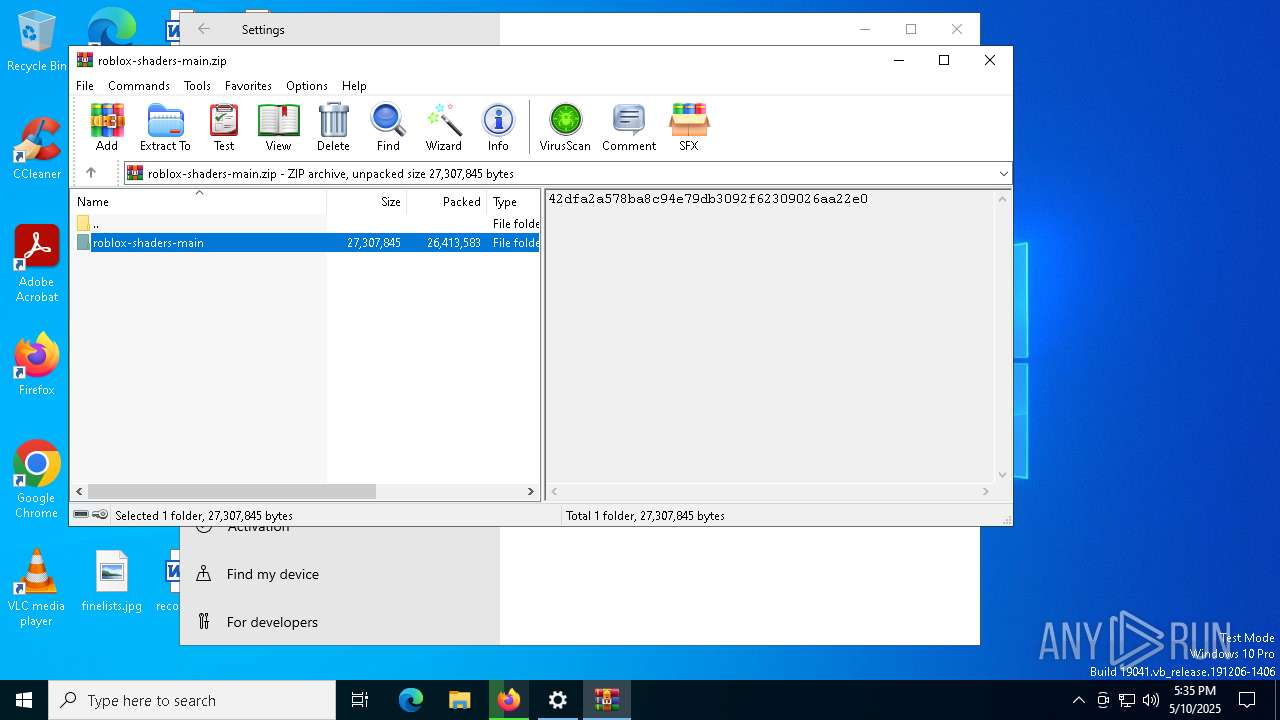Click the volume tray icon
The image size is (1280, 720).
coord(1151,700)
